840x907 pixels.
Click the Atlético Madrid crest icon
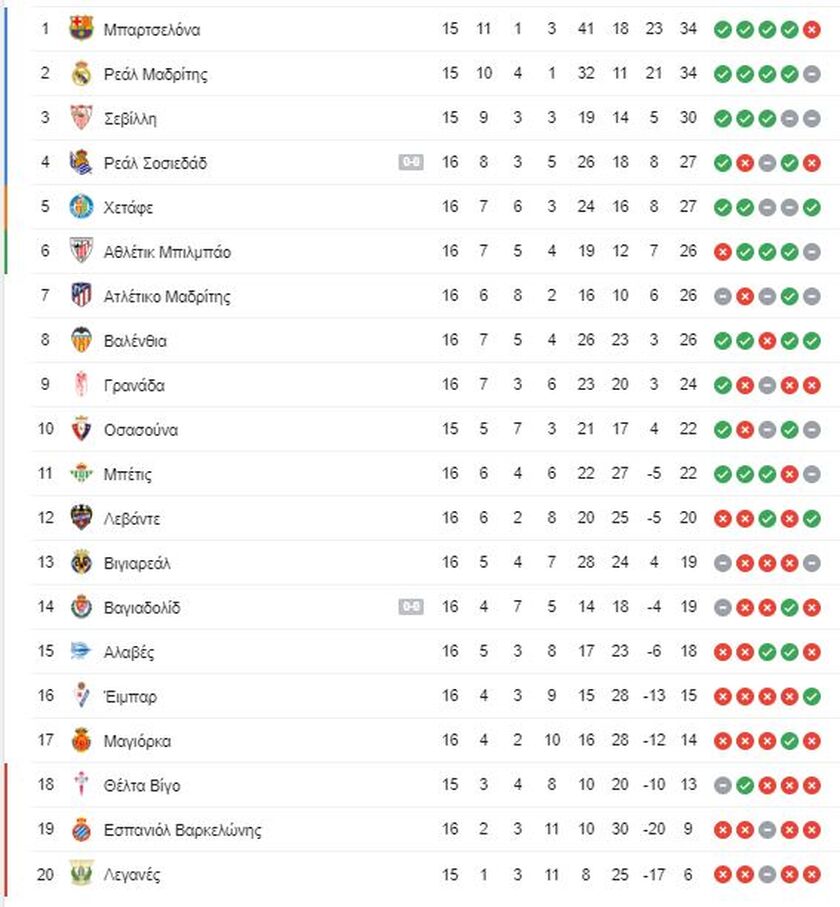81,295
